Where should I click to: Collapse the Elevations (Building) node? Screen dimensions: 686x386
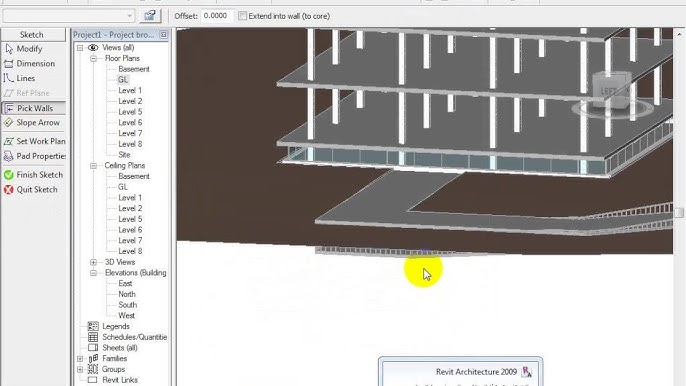(94, 273)
